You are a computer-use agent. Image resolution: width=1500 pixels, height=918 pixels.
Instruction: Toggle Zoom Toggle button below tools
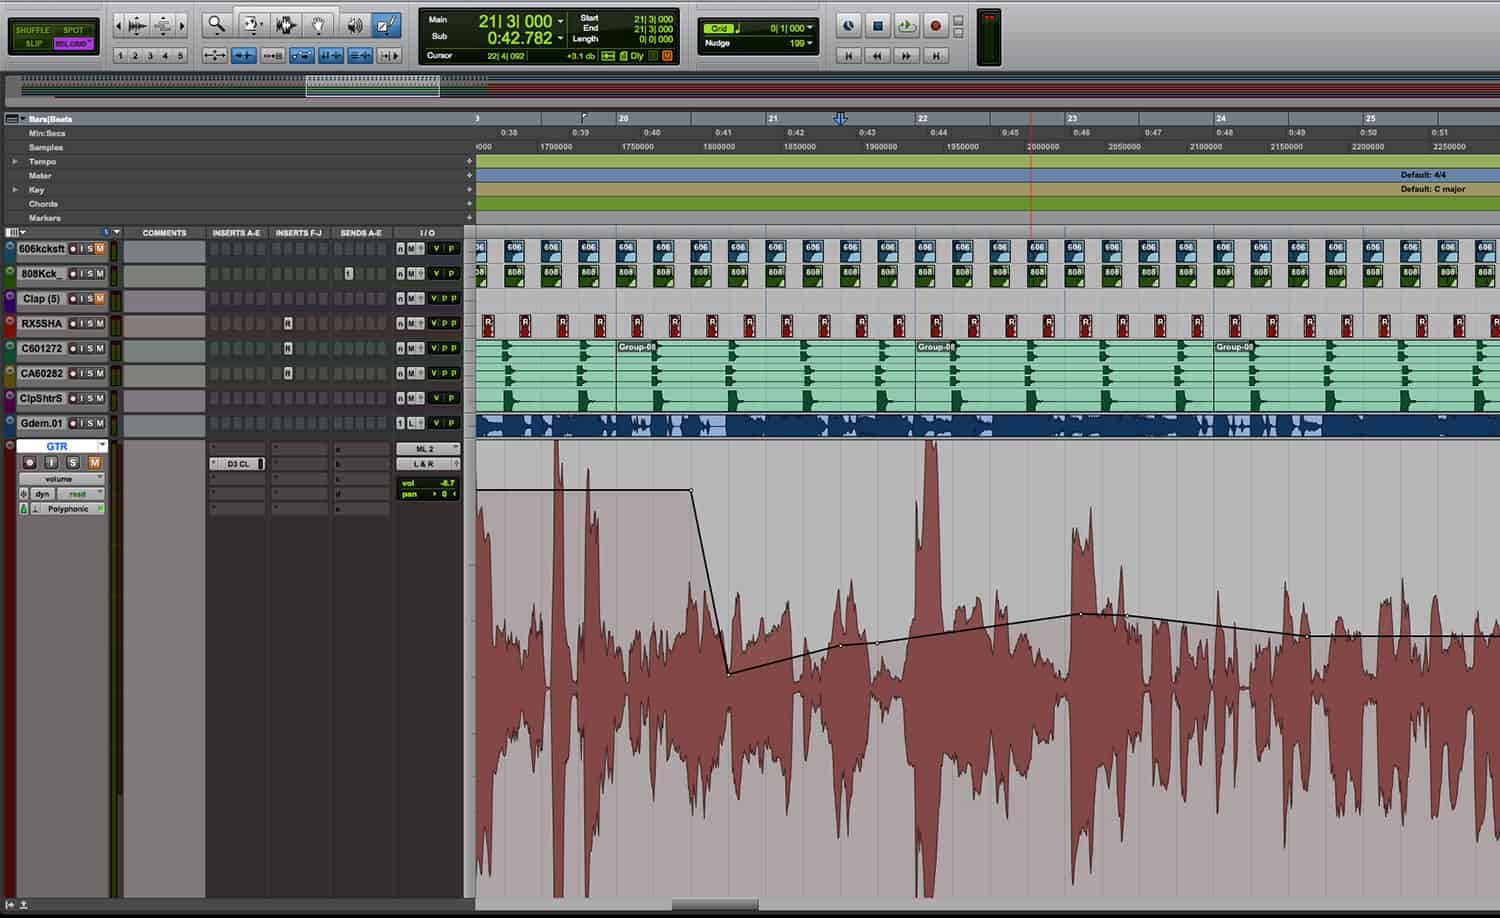214,56
